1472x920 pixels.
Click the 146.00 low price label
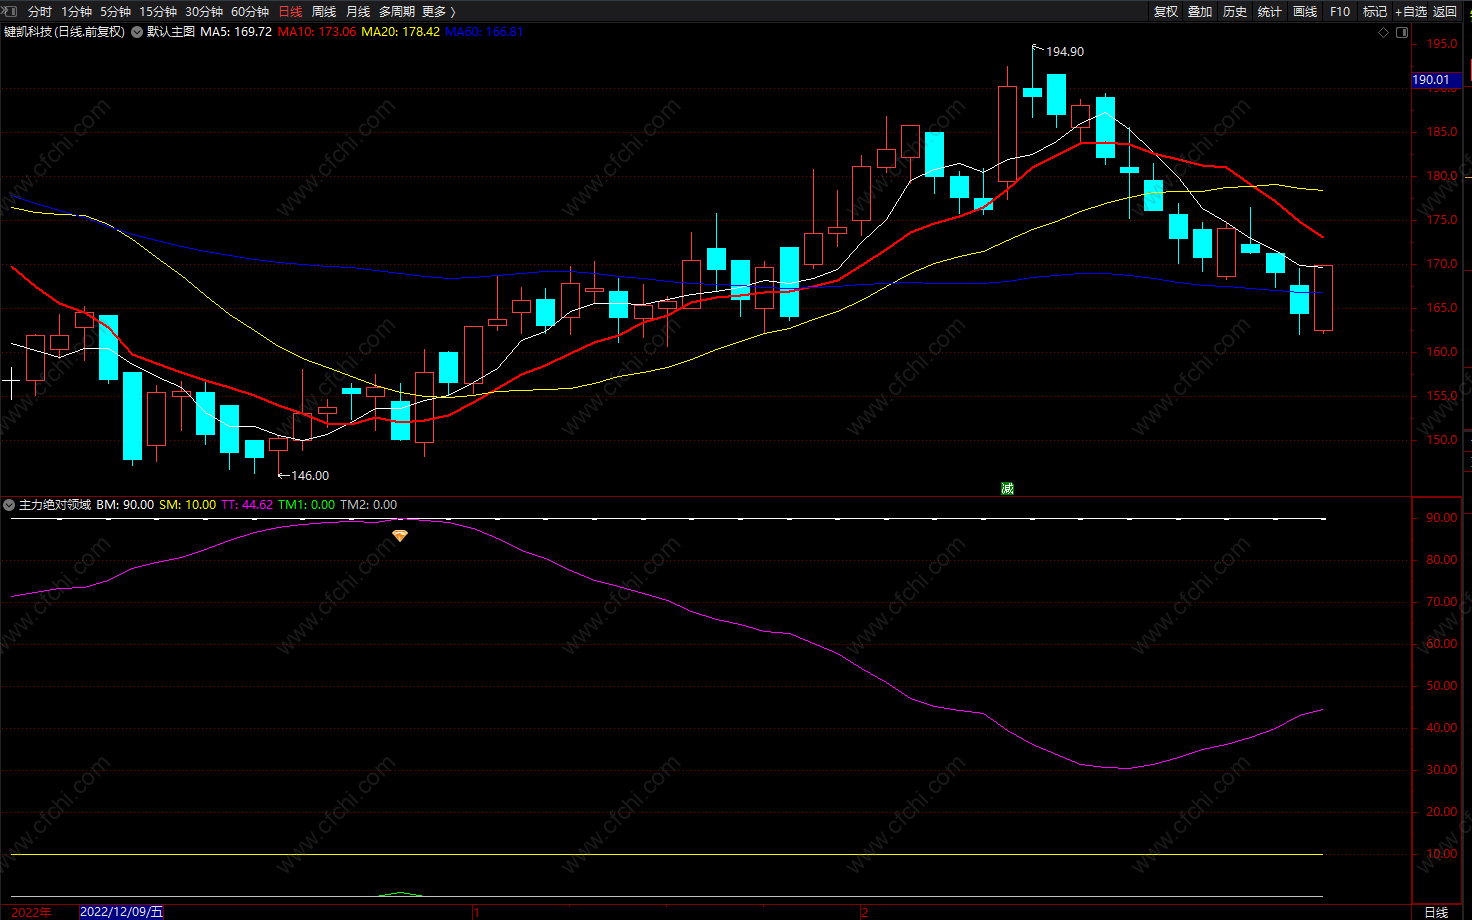click(x=310, y=476)
